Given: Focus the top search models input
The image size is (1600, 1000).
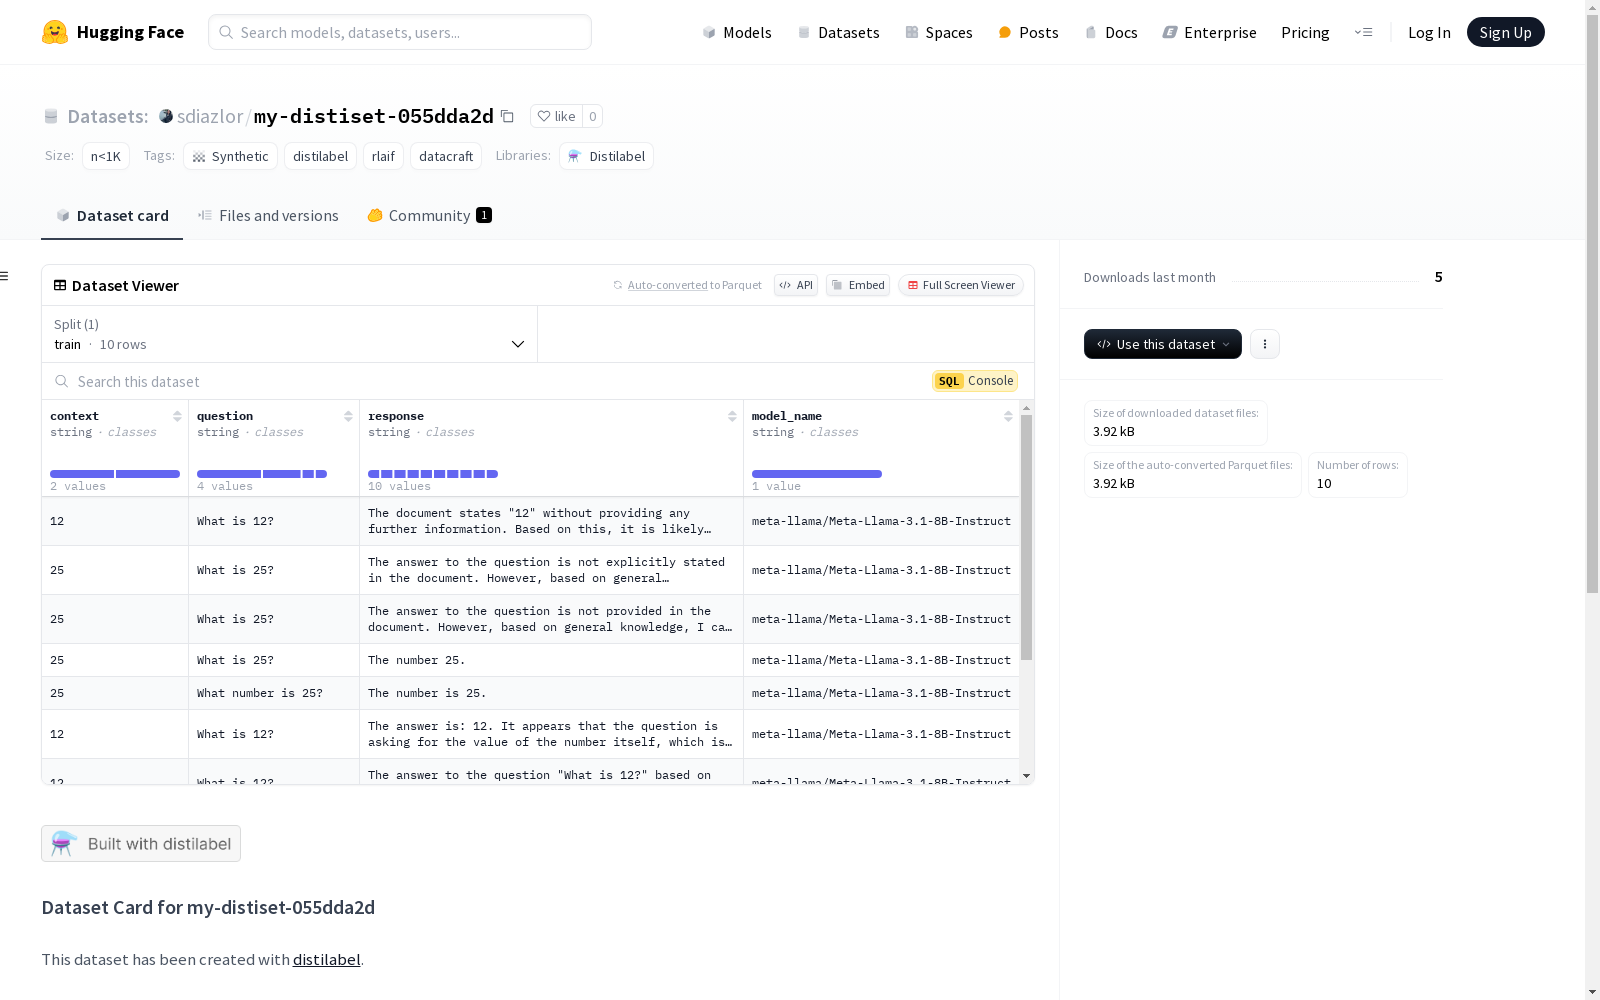Looking at the screenshot, I should pyautogui.click(x=400, y=32).
